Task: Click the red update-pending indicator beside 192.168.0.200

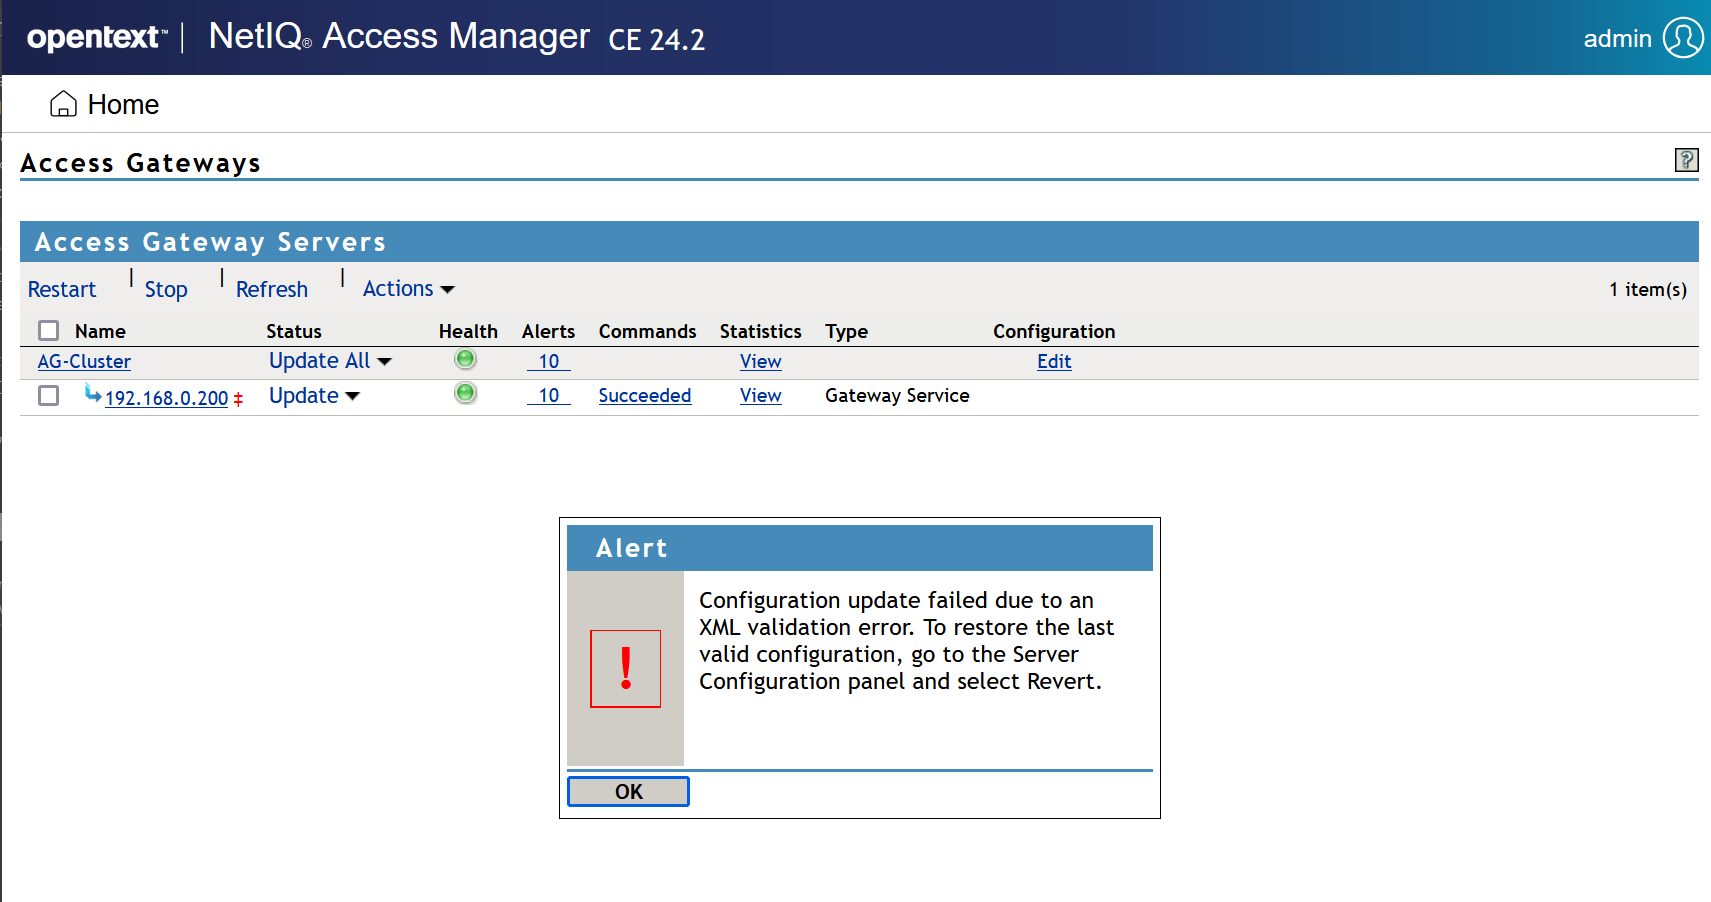Action: pyautogui.click(x=238, y=396)
